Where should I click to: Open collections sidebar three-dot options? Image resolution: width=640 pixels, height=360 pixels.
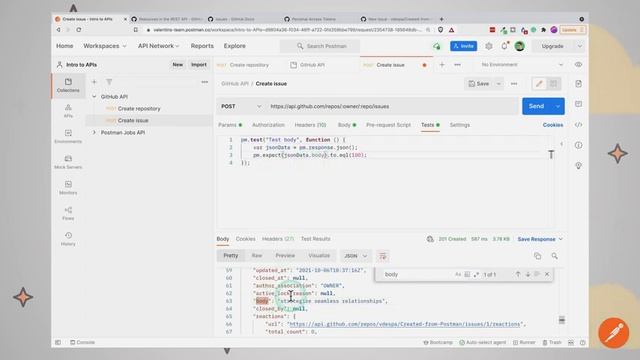tap(204, 82)
